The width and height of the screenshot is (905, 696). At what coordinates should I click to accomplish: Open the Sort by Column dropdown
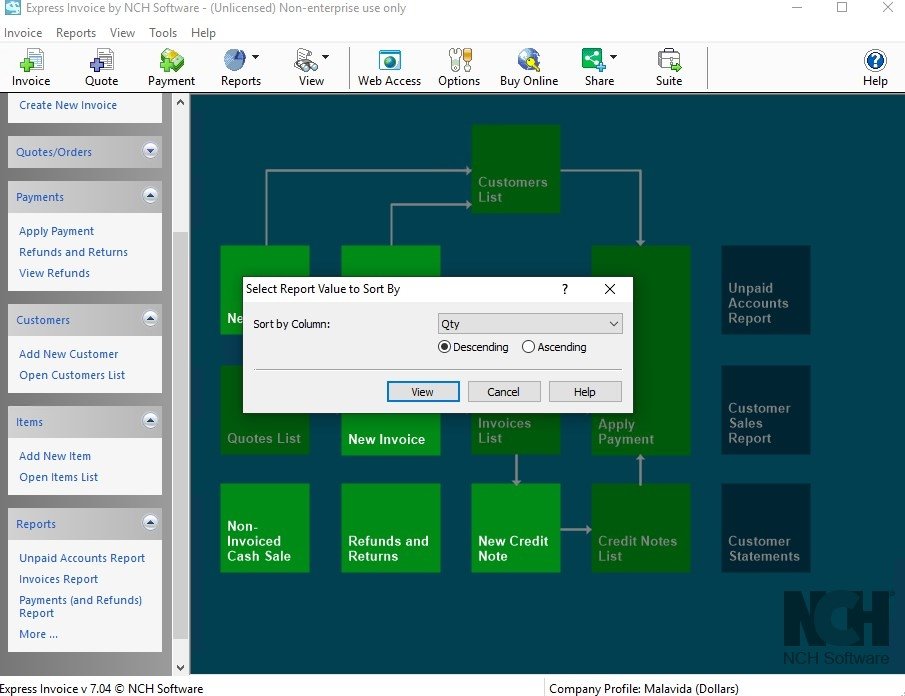[530, 324]
